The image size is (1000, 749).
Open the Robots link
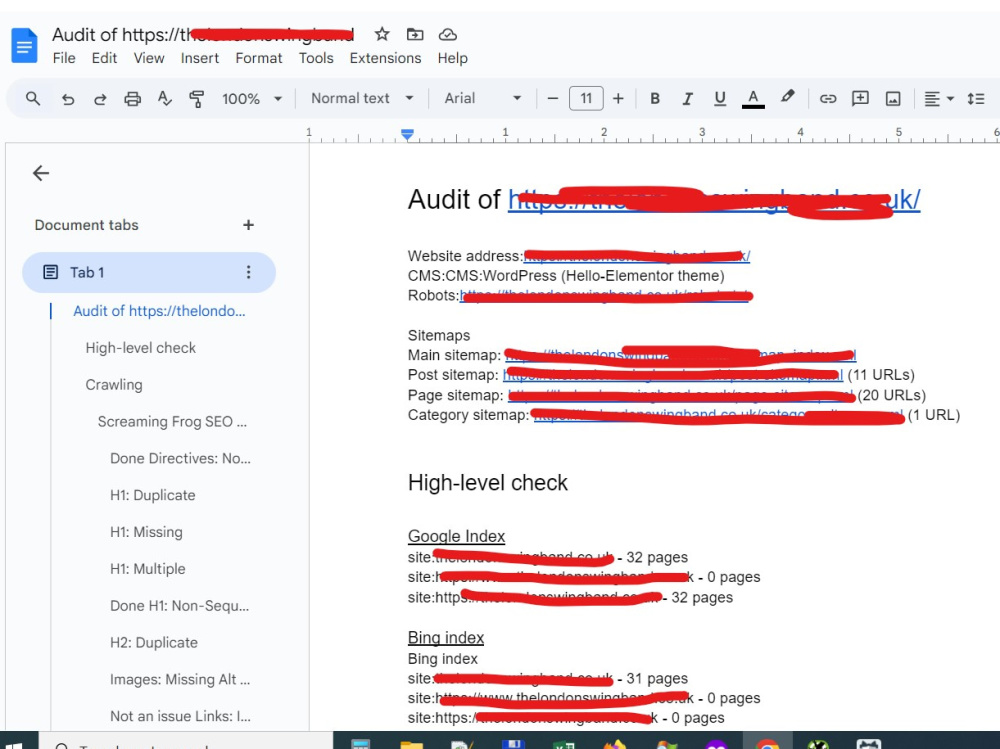(x=604, y=295)
